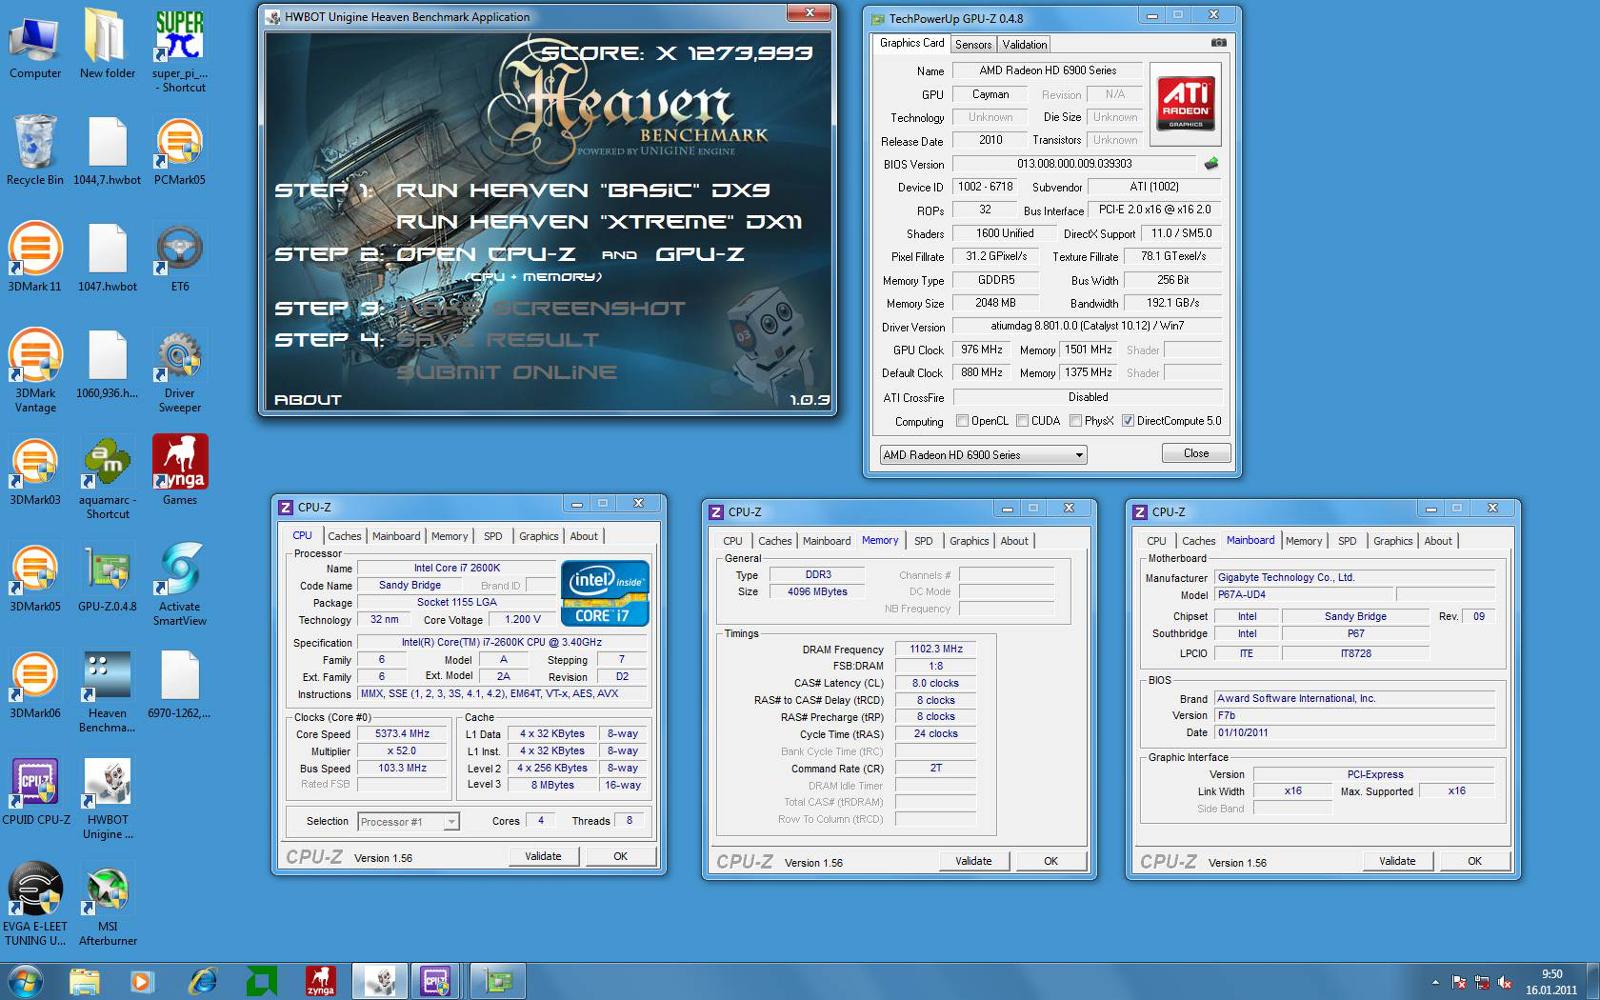Image resolution: width=1600 pixels, height=1000 pixels.
Task: Open SPD tab in middle CPU-Z window
Action: 923,541
